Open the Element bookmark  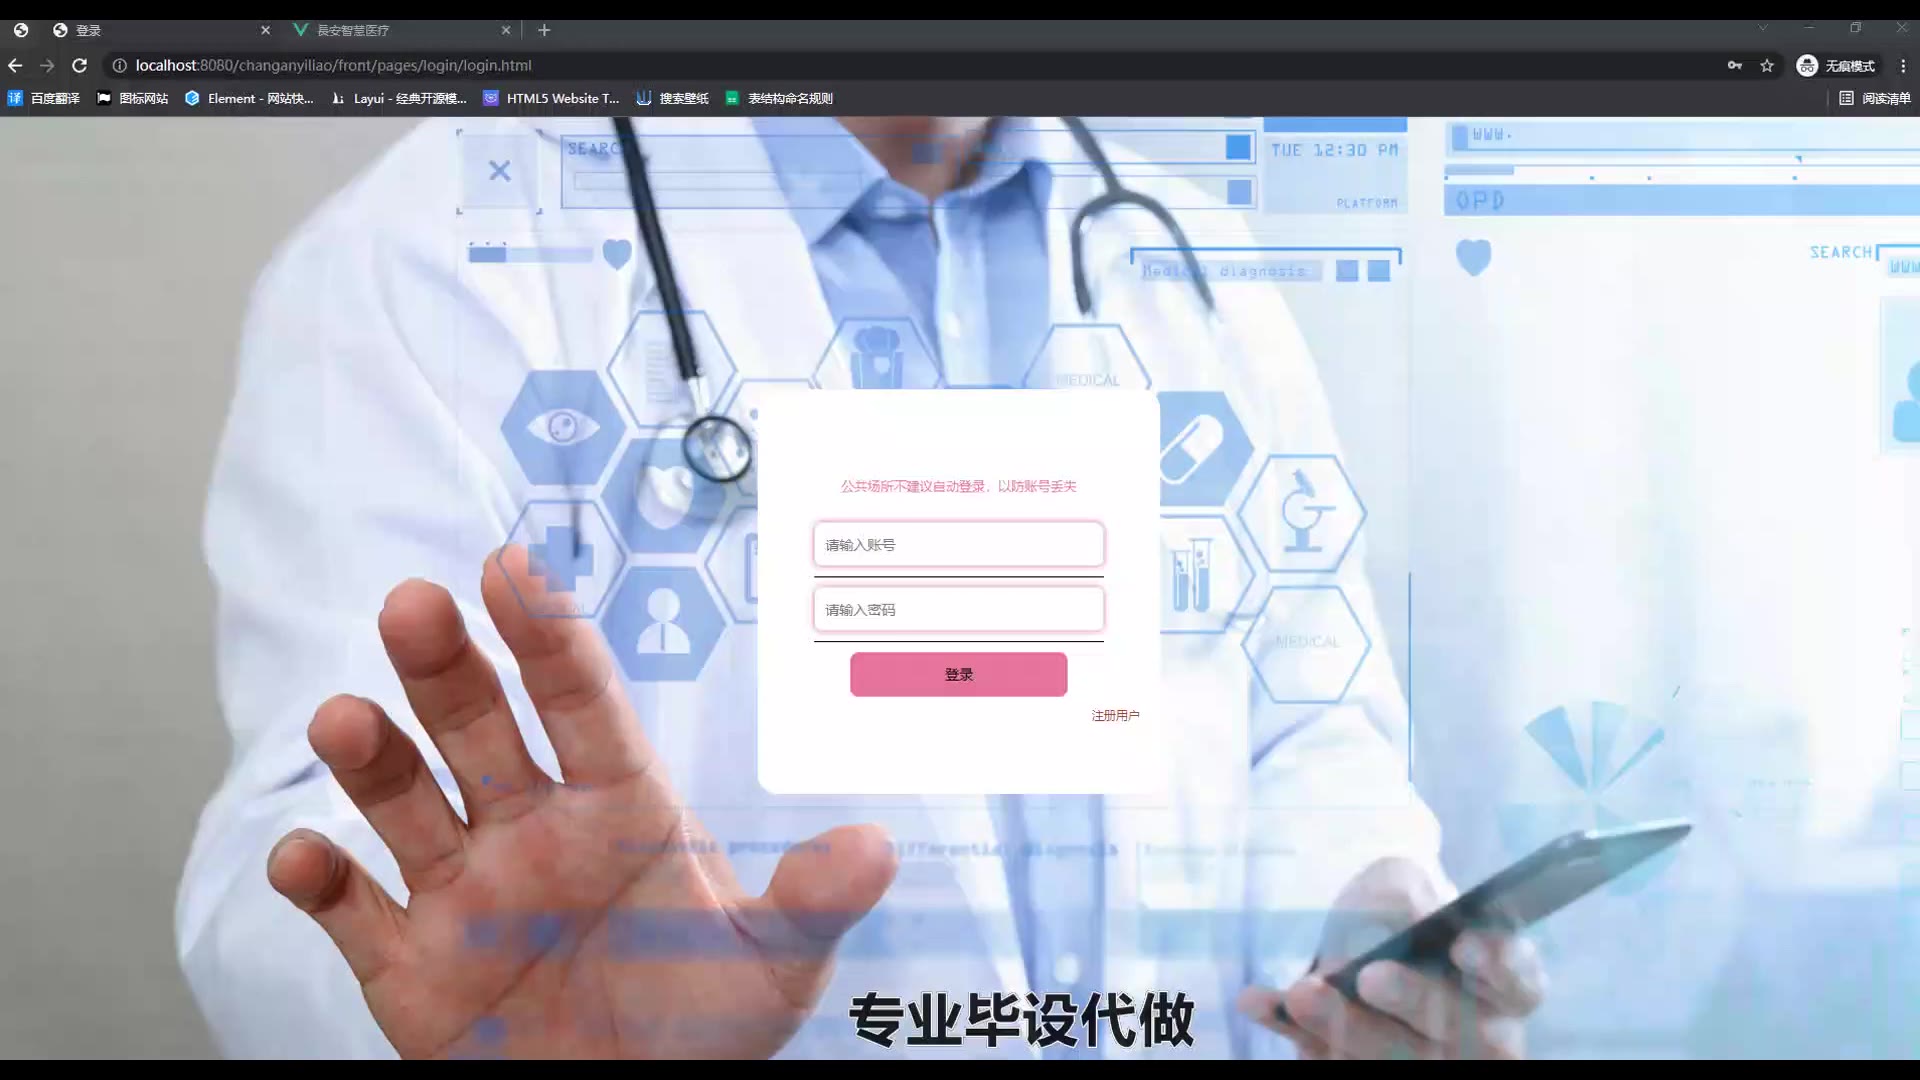tap(249, 98)
